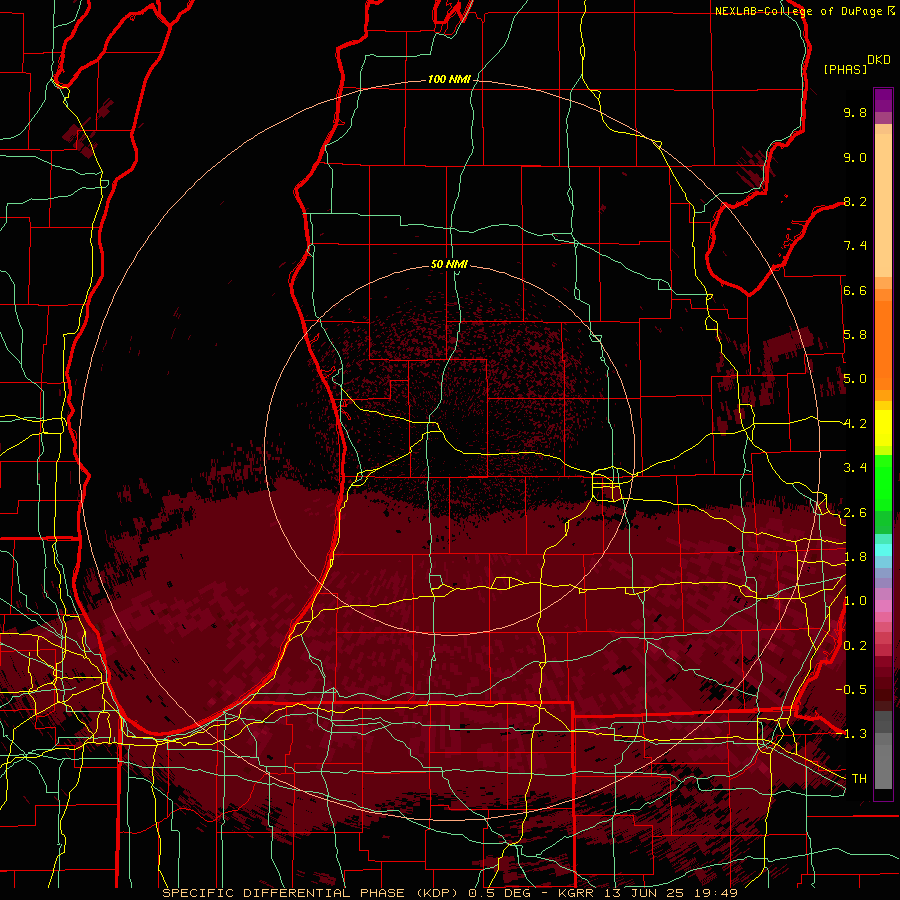Viewport: 900px width, 900px height.
Task: Click the "13 JUN 25 19:49" timestamp
Action: coord(673,893)
